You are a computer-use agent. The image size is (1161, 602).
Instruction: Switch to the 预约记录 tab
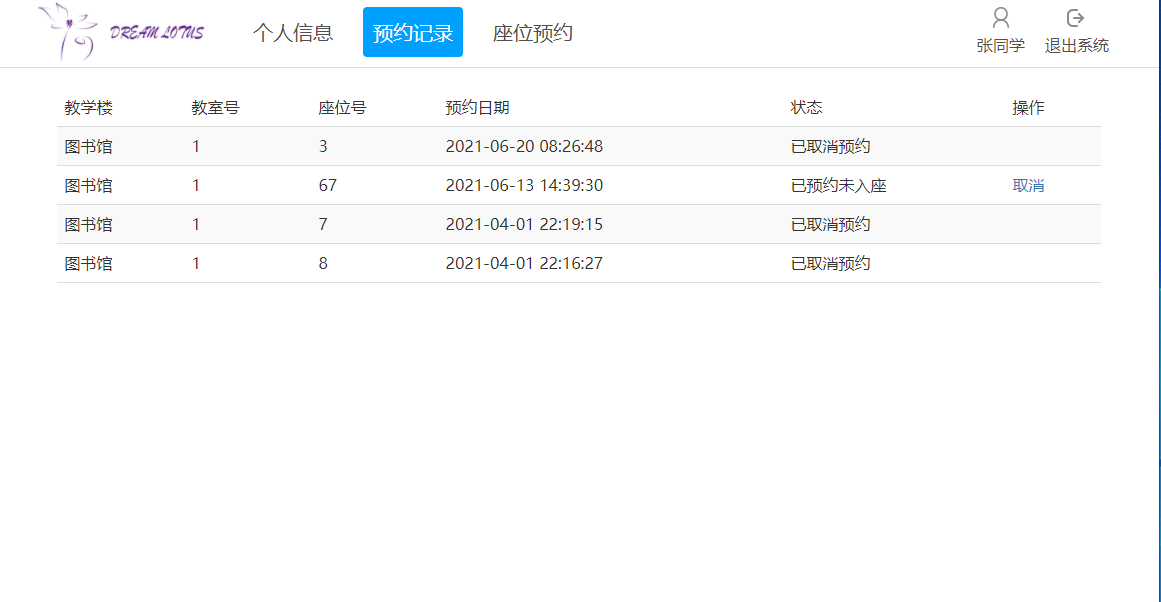412,32
